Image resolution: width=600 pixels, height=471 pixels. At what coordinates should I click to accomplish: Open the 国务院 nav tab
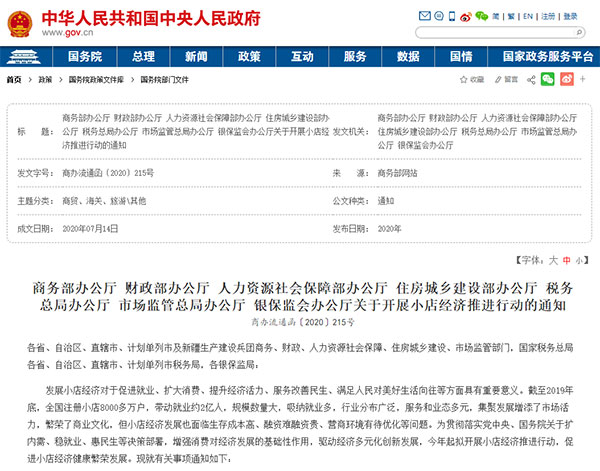(85, 57)
